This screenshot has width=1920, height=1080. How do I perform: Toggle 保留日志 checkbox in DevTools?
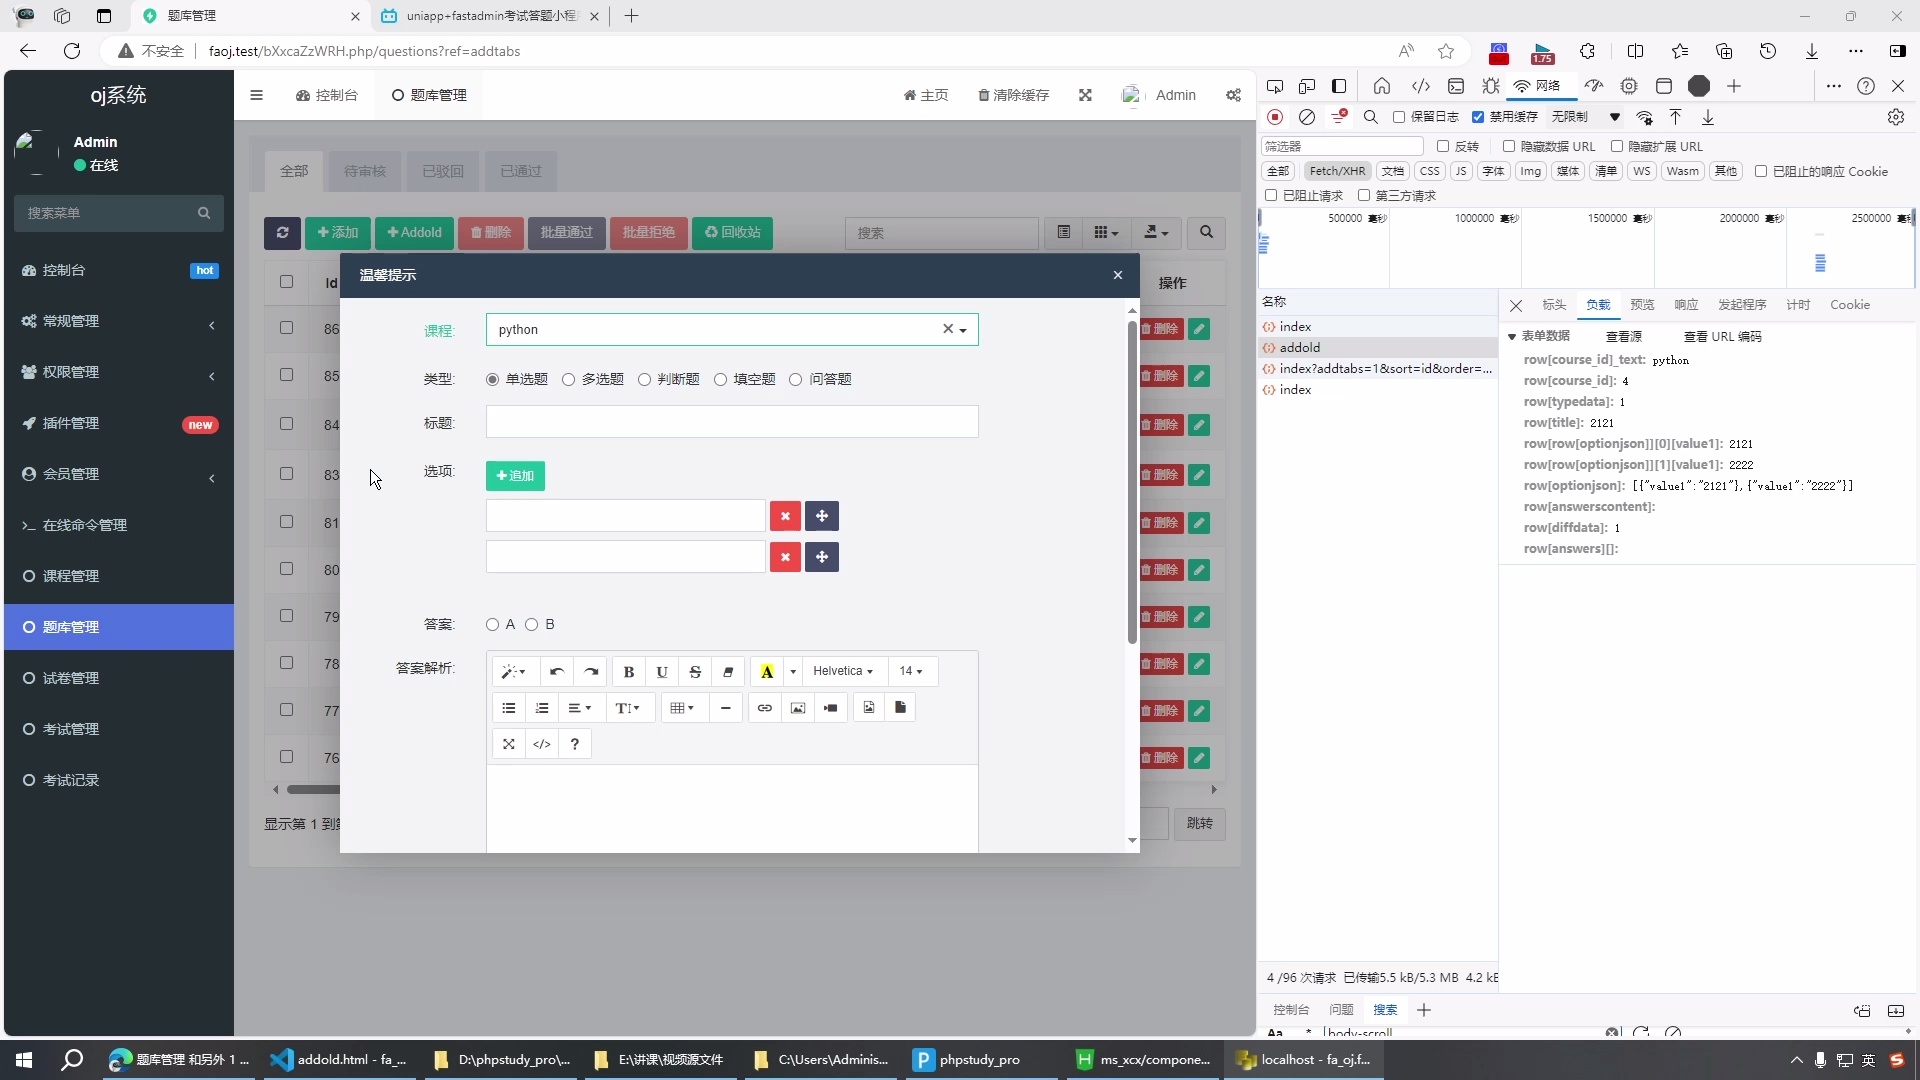point(1399,117)
